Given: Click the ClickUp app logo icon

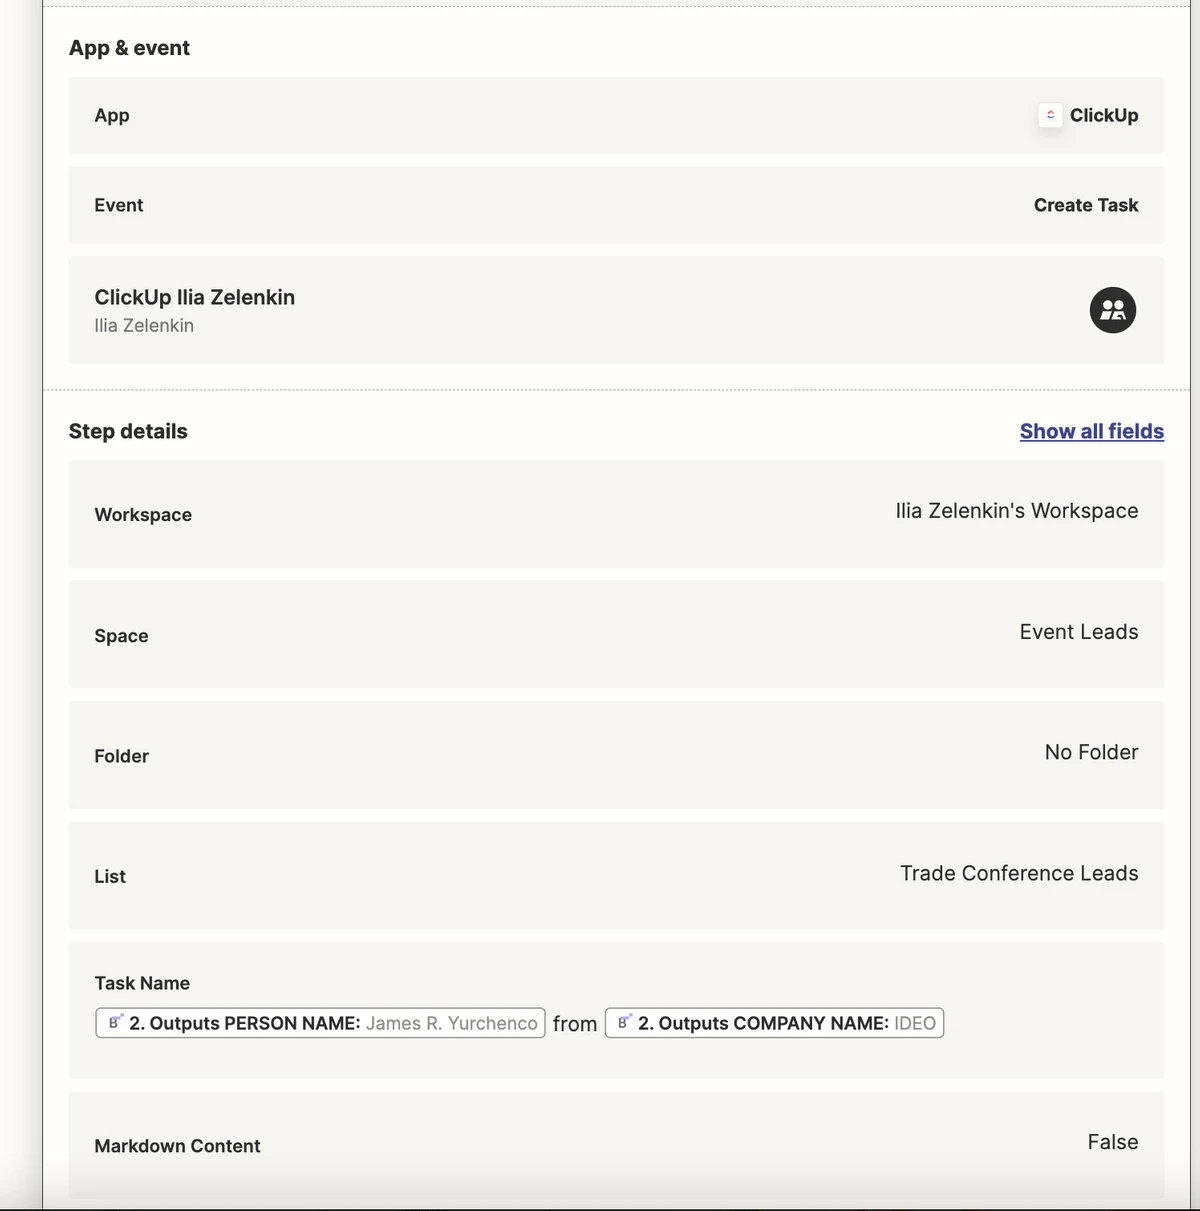Looking at the screenshot, I should [1050, 115].
